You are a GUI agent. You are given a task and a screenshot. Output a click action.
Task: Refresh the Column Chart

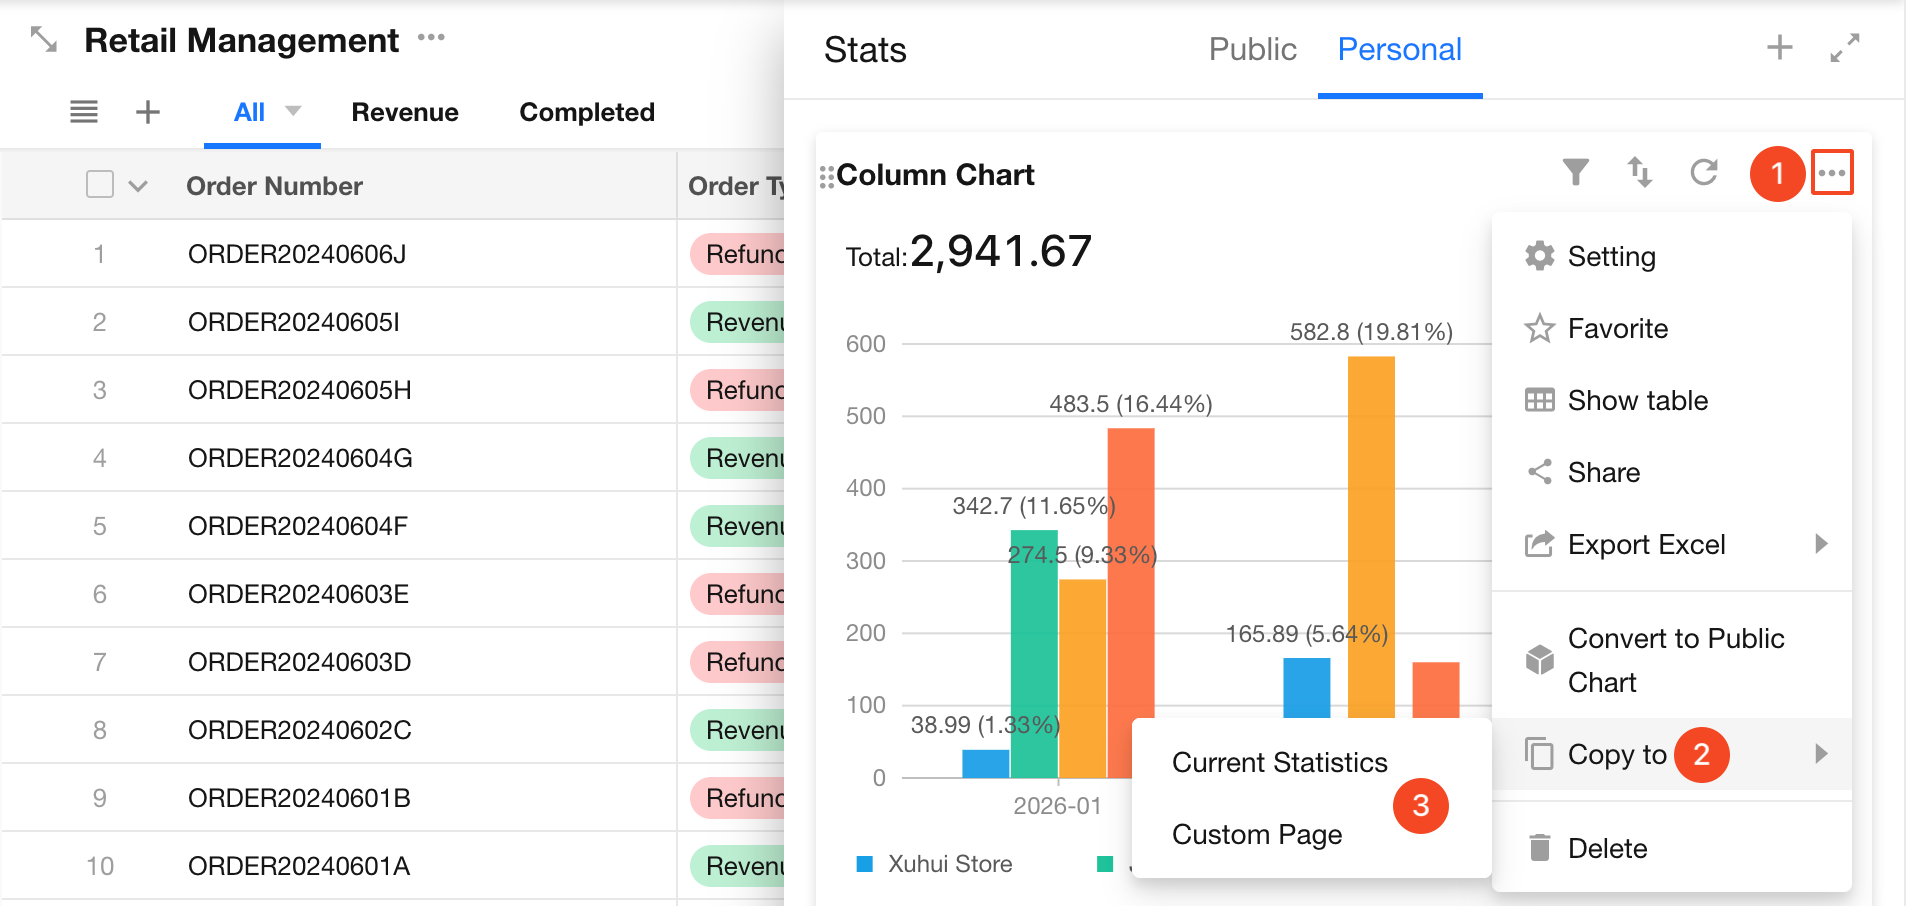1704,173
